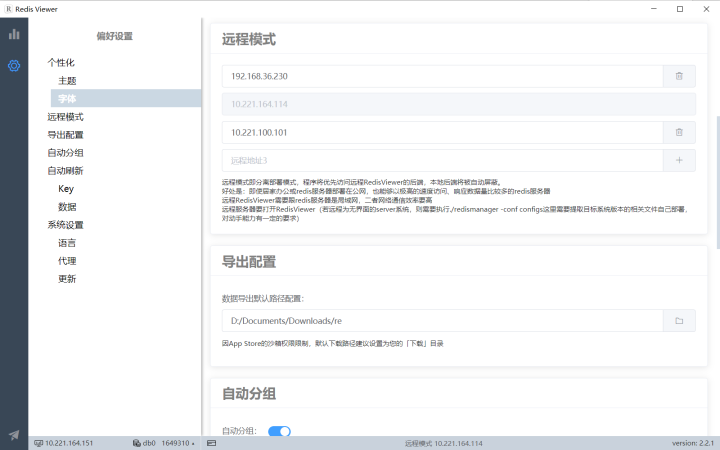Click the 远程模式 section heading
The width and height of the screenshot is (720, 450).
click(x=249, y=39)
